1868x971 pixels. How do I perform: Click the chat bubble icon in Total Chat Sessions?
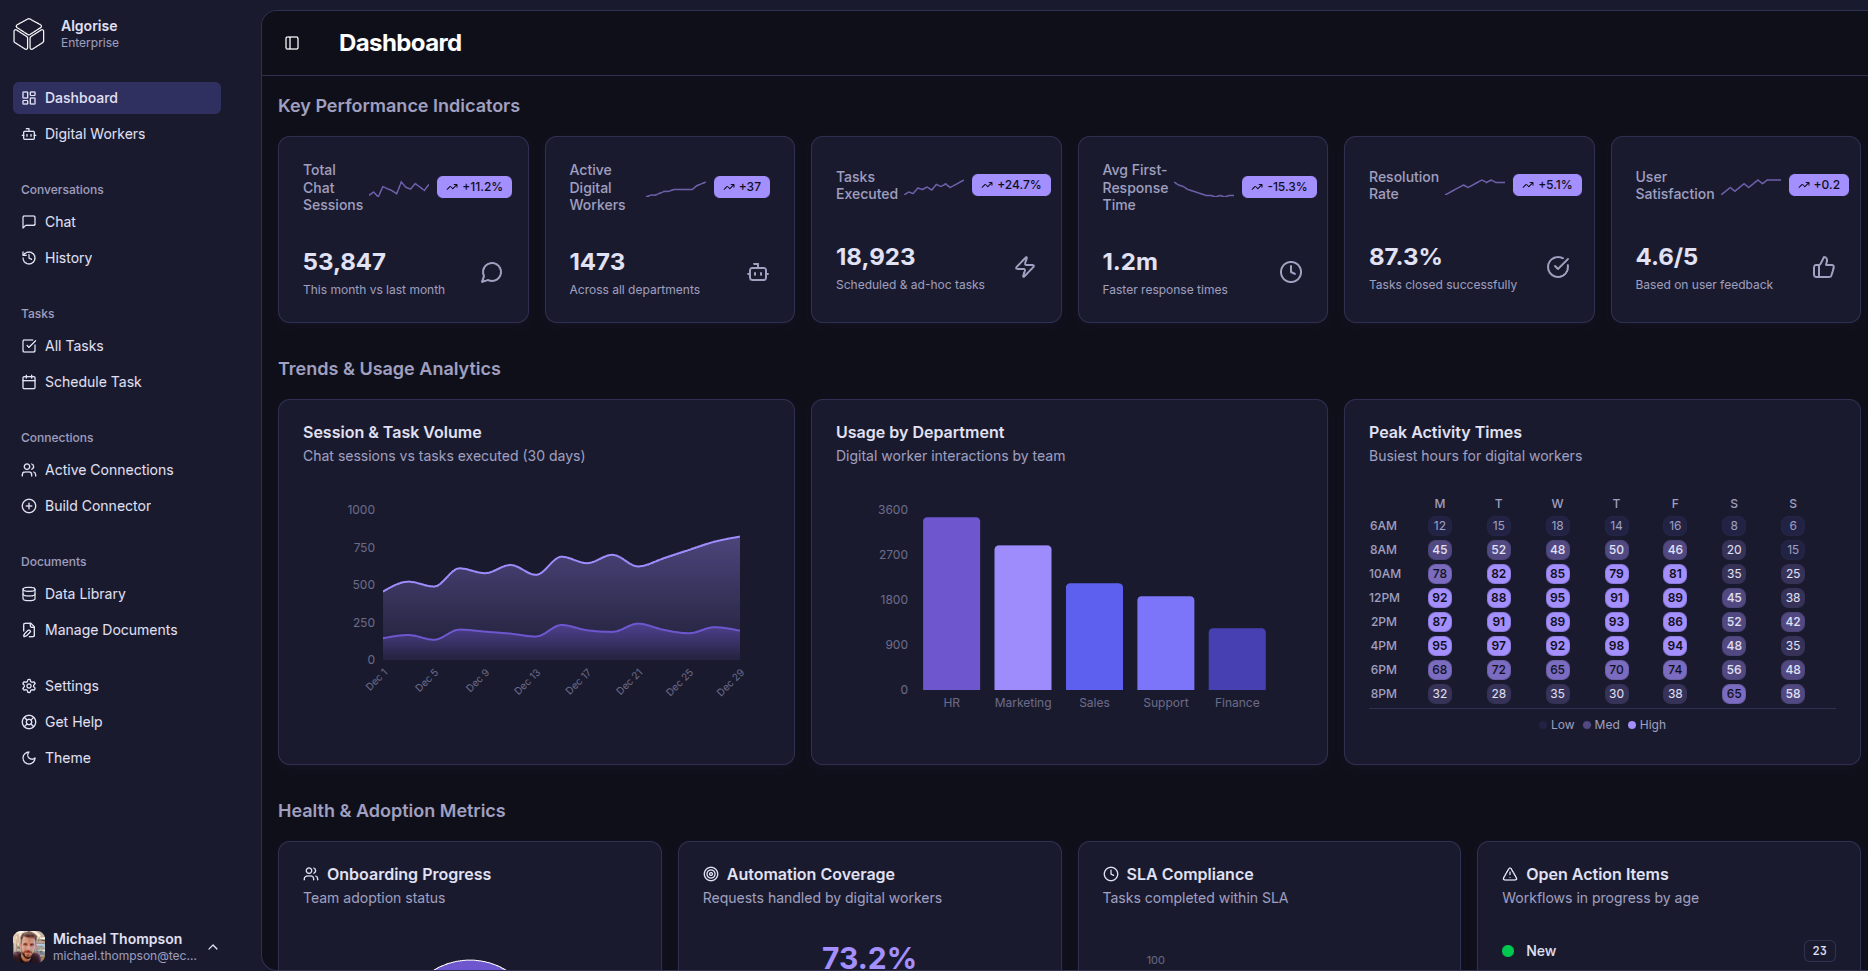(491, 273)
